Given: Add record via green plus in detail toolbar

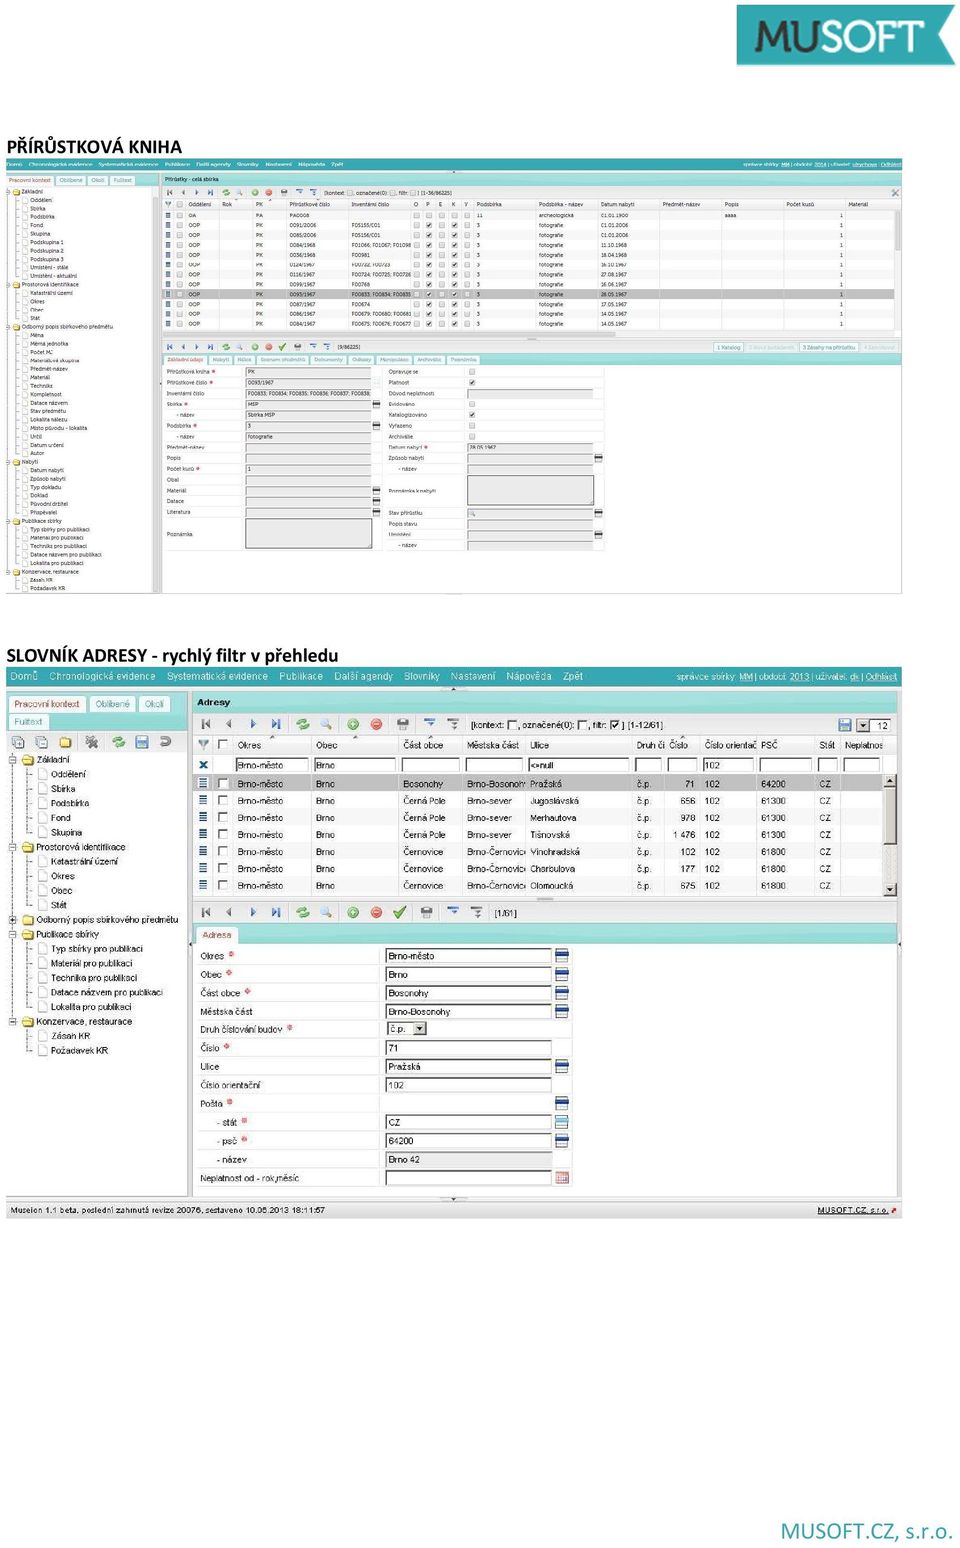Looking at the screenshot, I should (353, 912).
